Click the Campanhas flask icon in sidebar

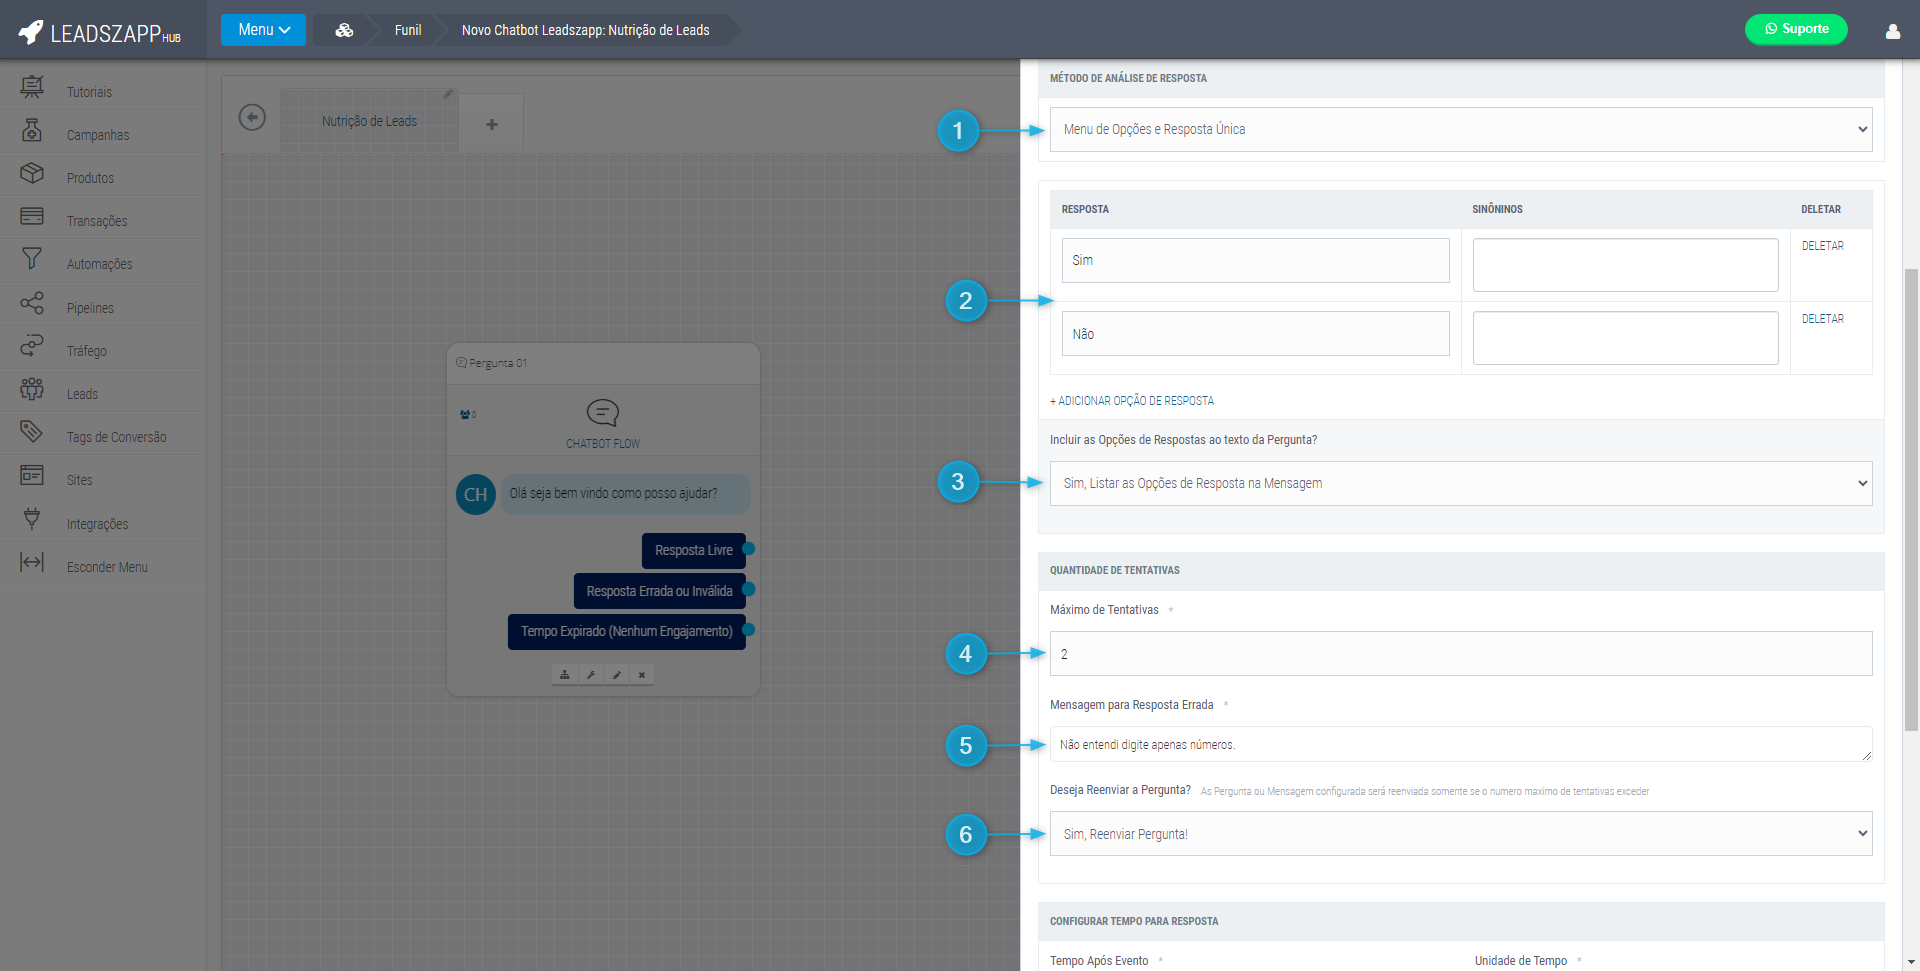[32, 131]
